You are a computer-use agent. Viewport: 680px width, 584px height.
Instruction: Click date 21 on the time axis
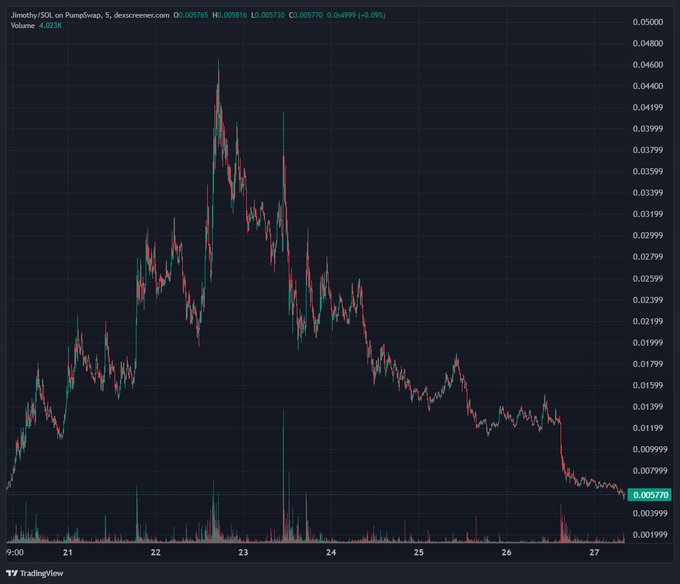point(67,552)
